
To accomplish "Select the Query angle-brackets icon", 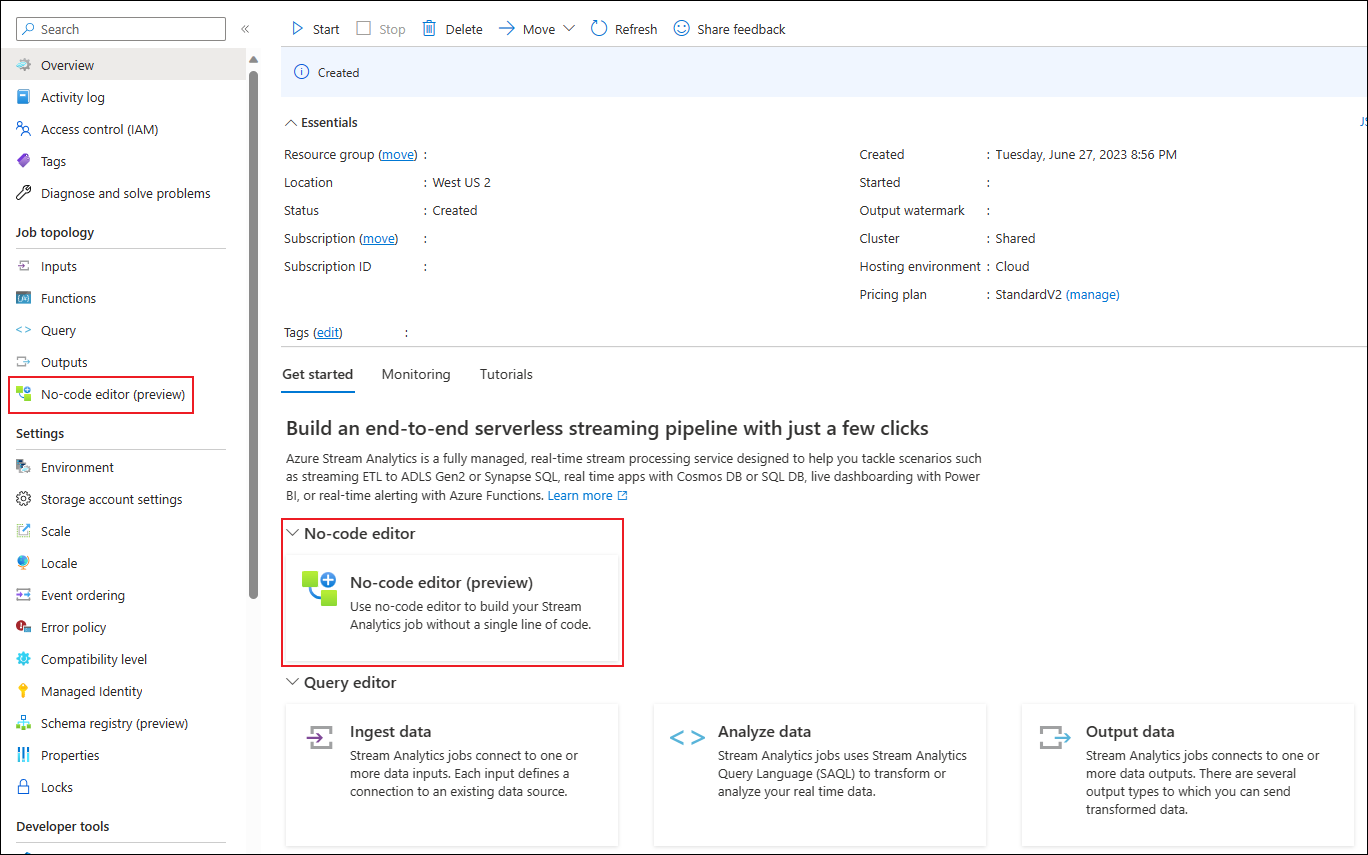I will (x=24, y=330).
